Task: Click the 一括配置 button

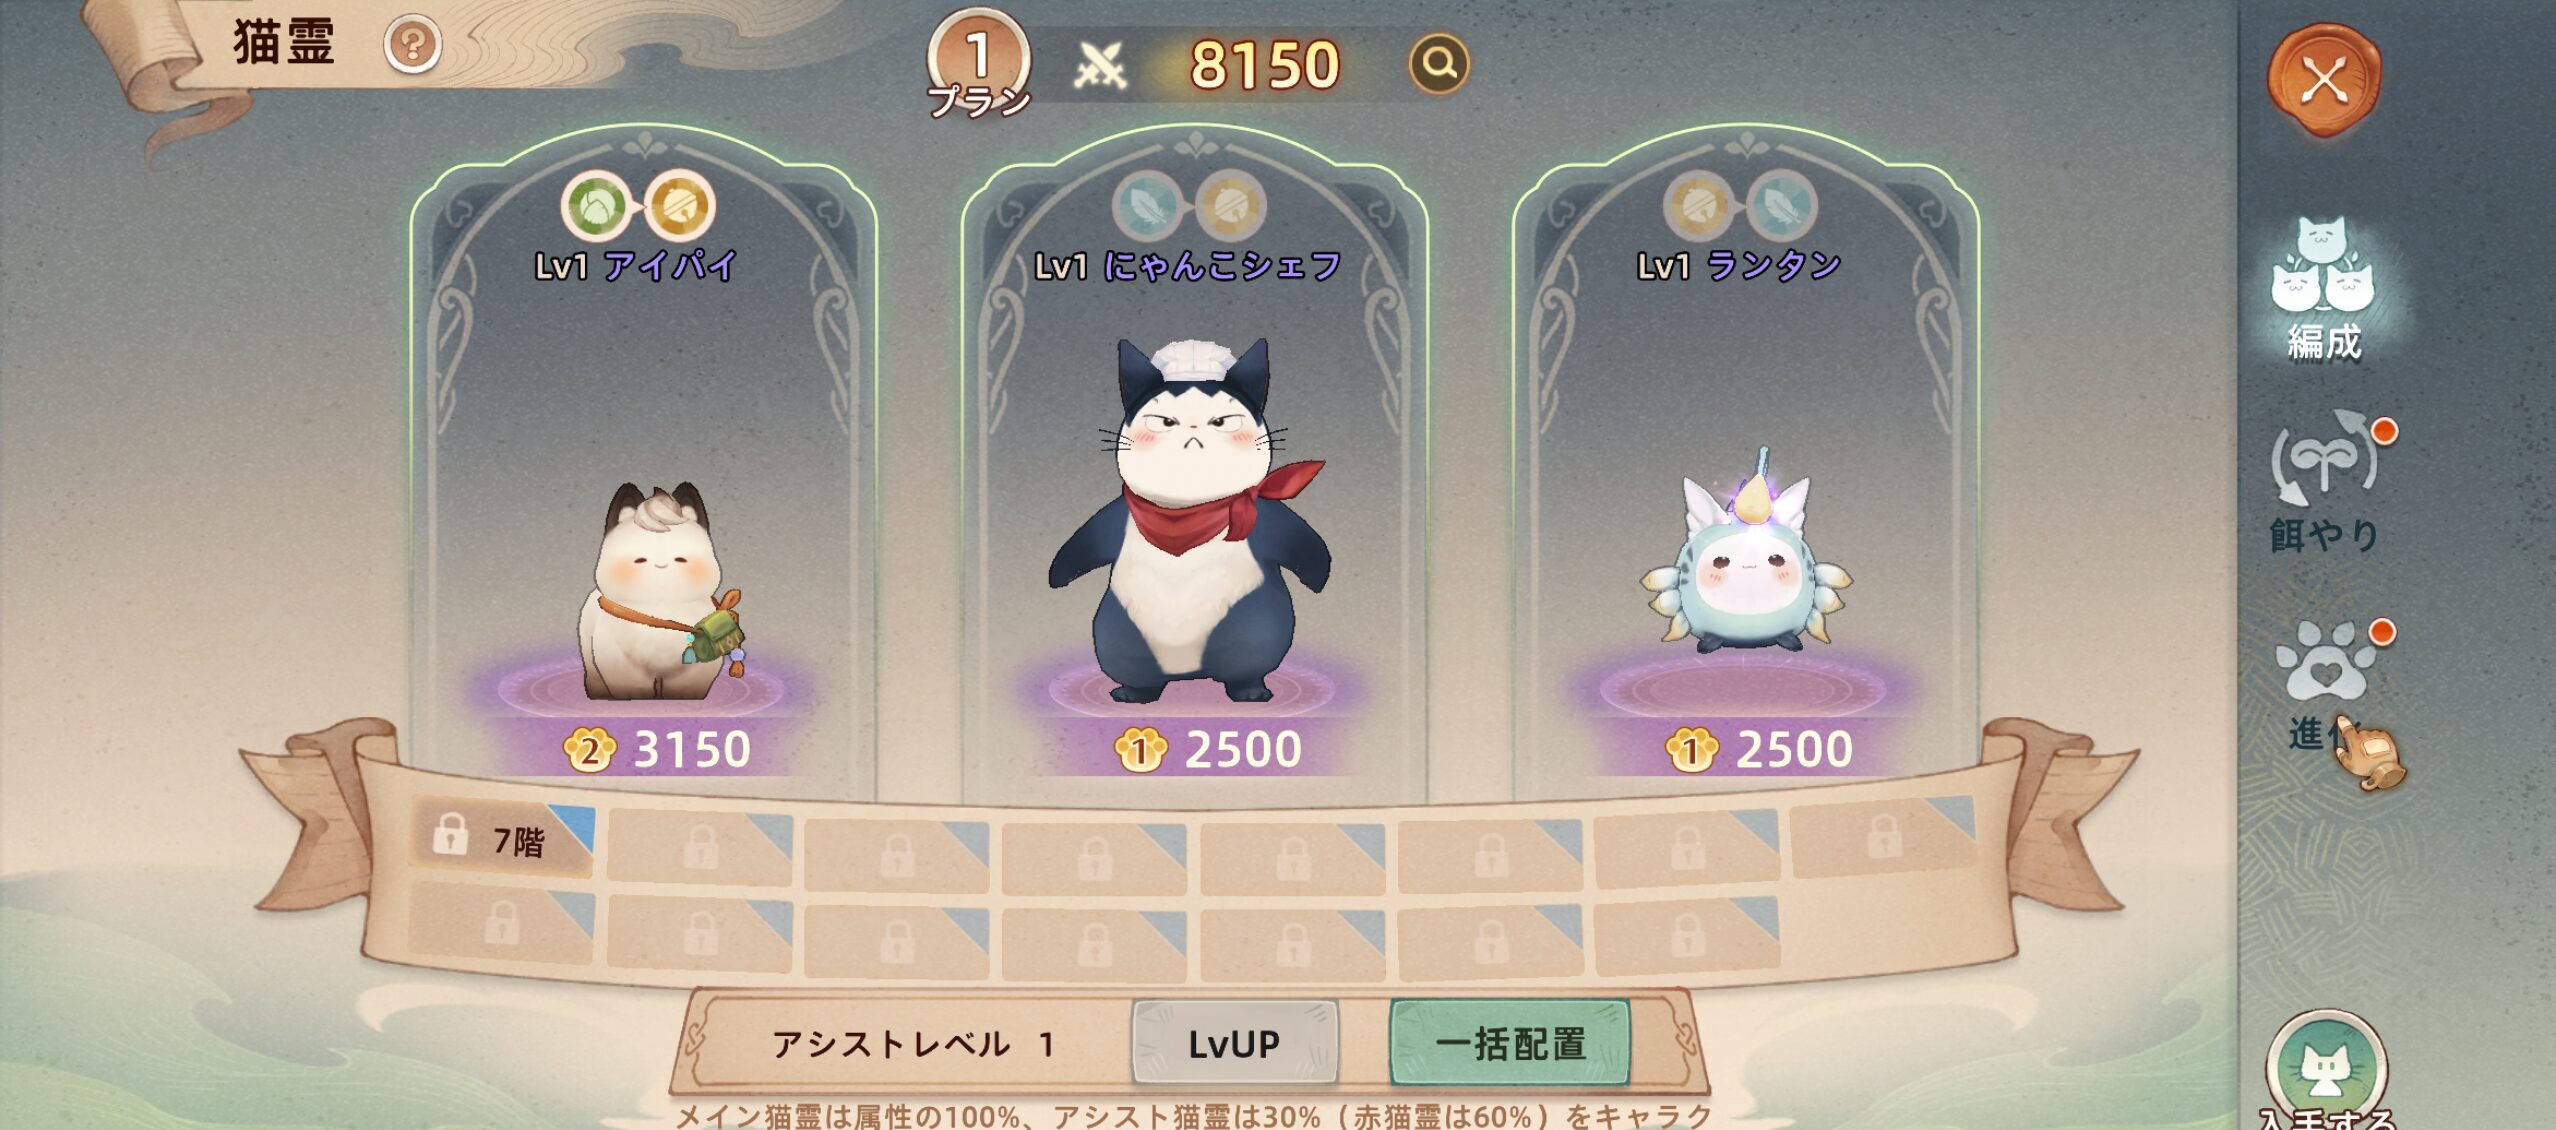Action: click(1510, 1043)
